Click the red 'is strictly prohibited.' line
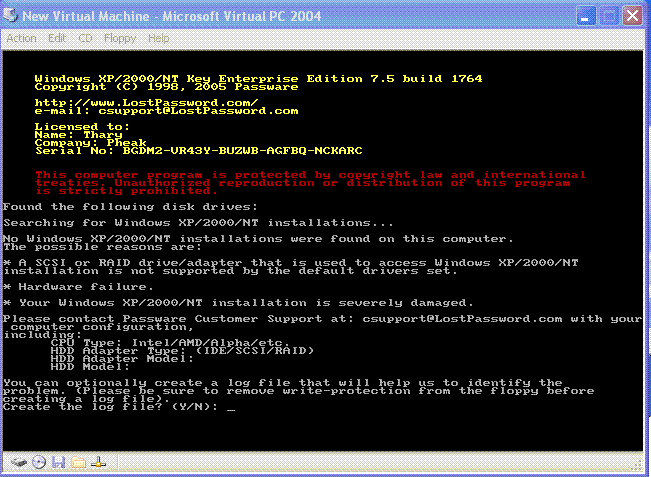 (x=126, y=191)
